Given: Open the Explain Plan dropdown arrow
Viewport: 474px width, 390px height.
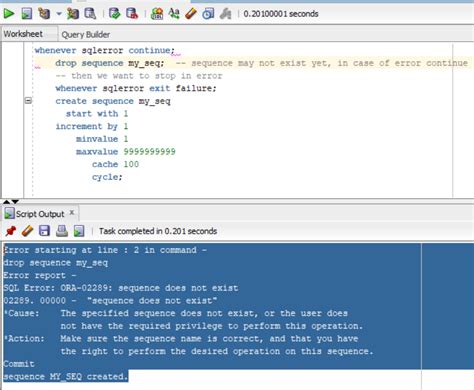Looking at the screenshot, I should tap(59, 14).
